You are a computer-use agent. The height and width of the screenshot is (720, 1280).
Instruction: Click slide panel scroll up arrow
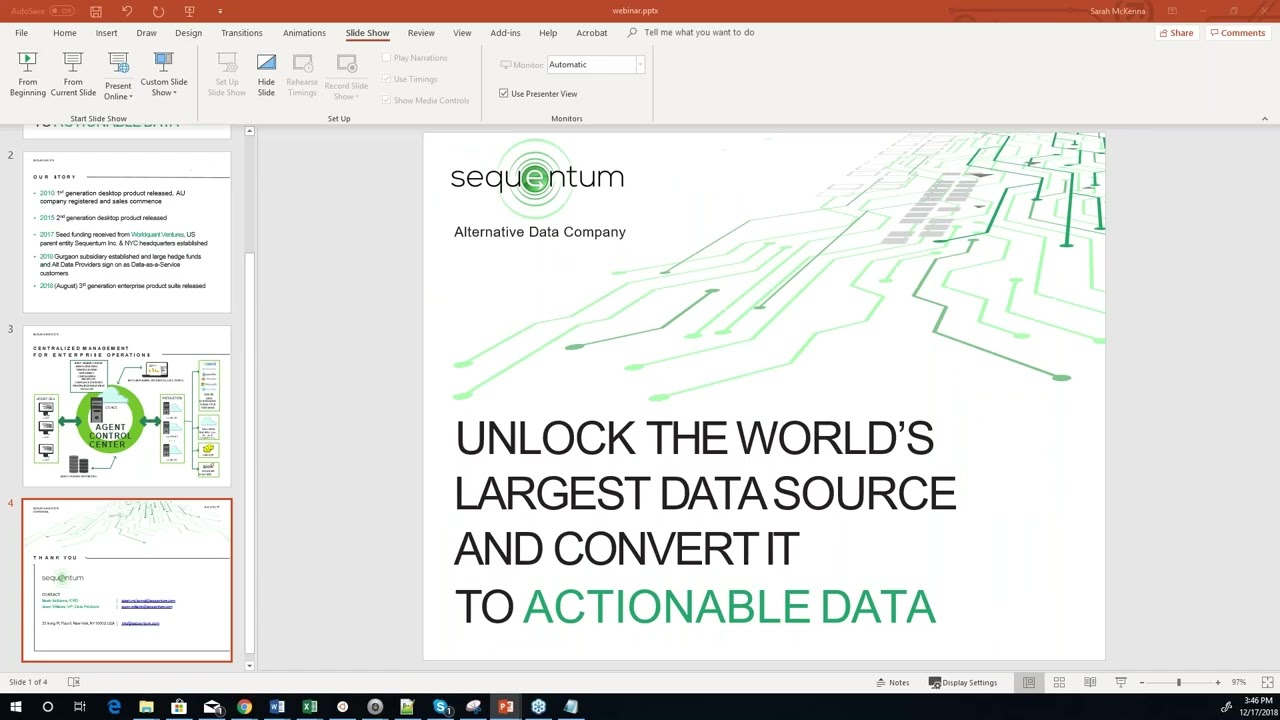(x=249, y=131)
